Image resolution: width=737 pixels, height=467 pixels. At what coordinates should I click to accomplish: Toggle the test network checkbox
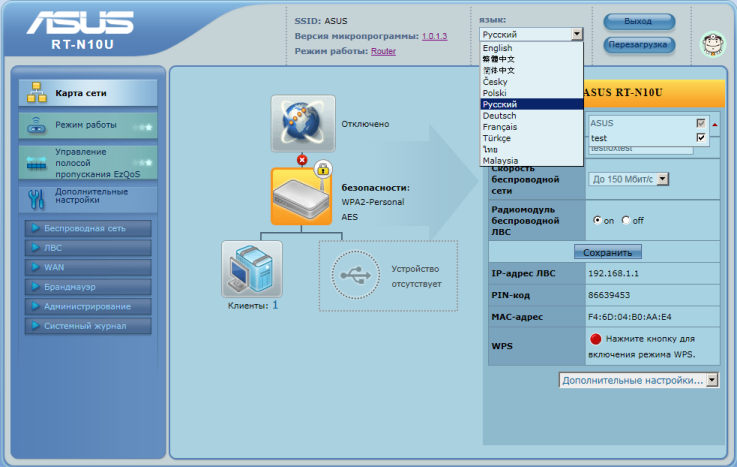coord(701,138)
